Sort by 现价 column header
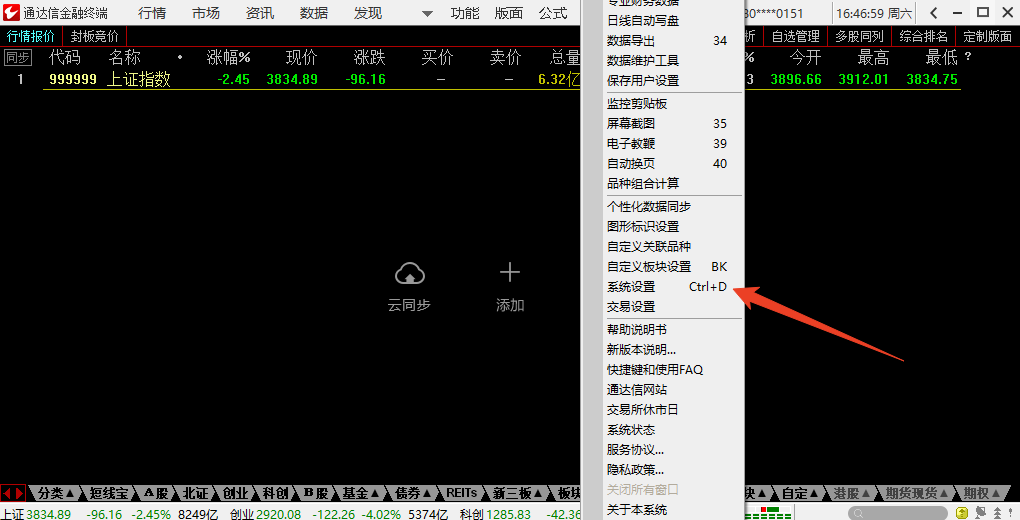This screenshot has height=520, width=1020. tap(302, 58)
